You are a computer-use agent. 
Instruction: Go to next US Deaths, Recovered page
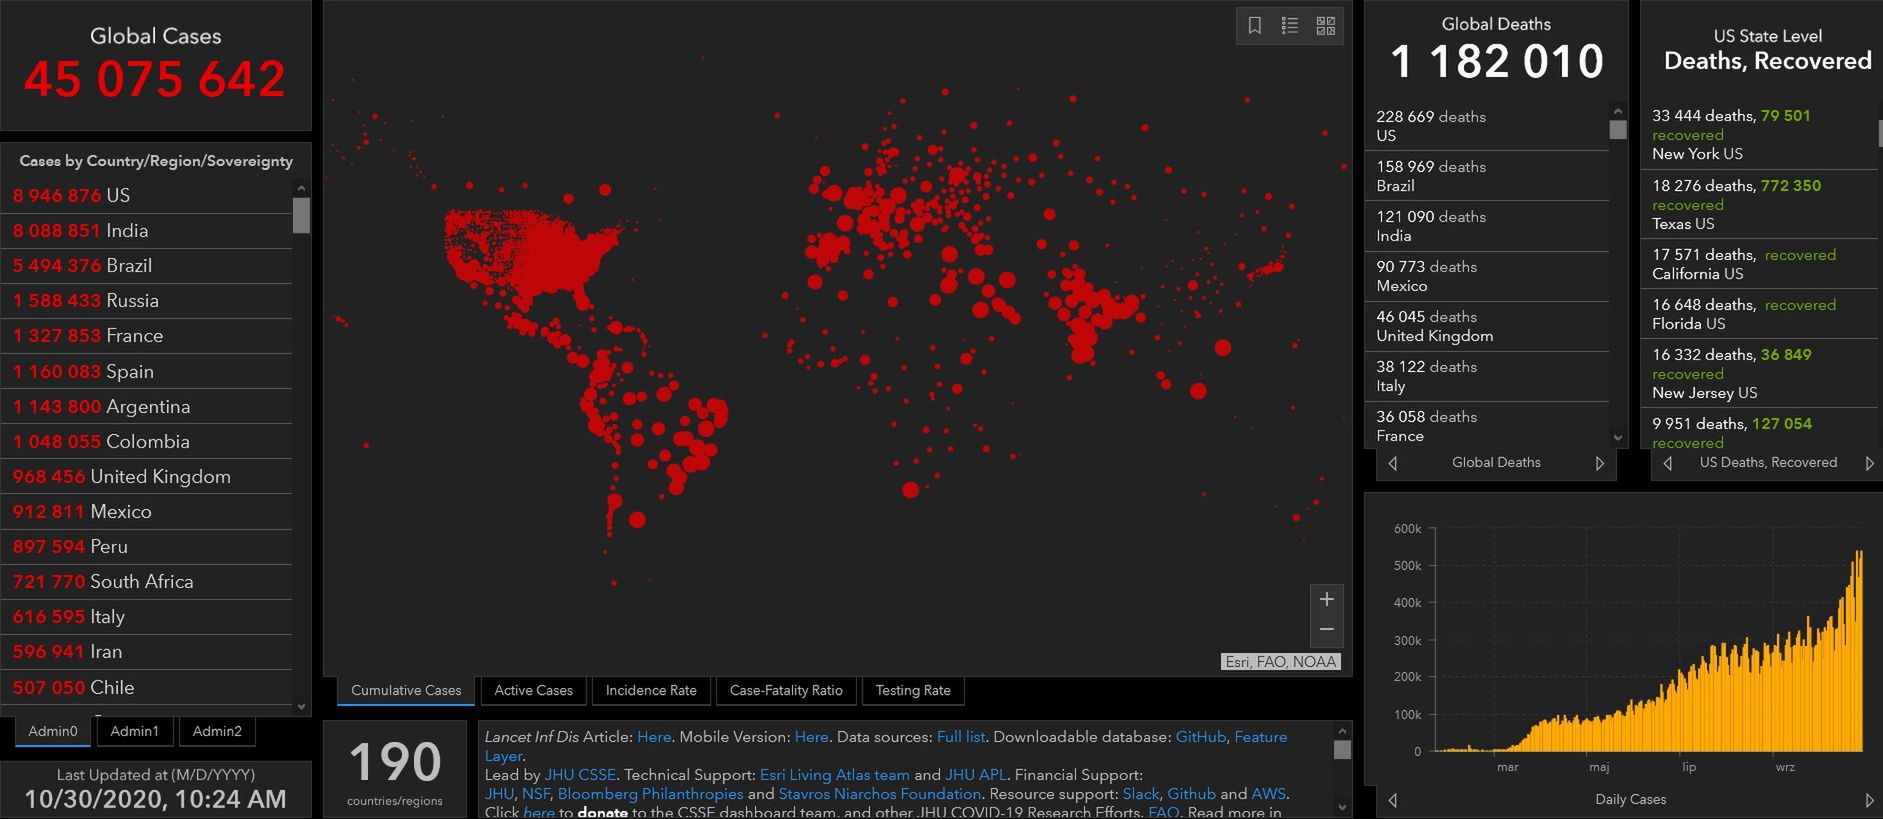(1869, 463)
